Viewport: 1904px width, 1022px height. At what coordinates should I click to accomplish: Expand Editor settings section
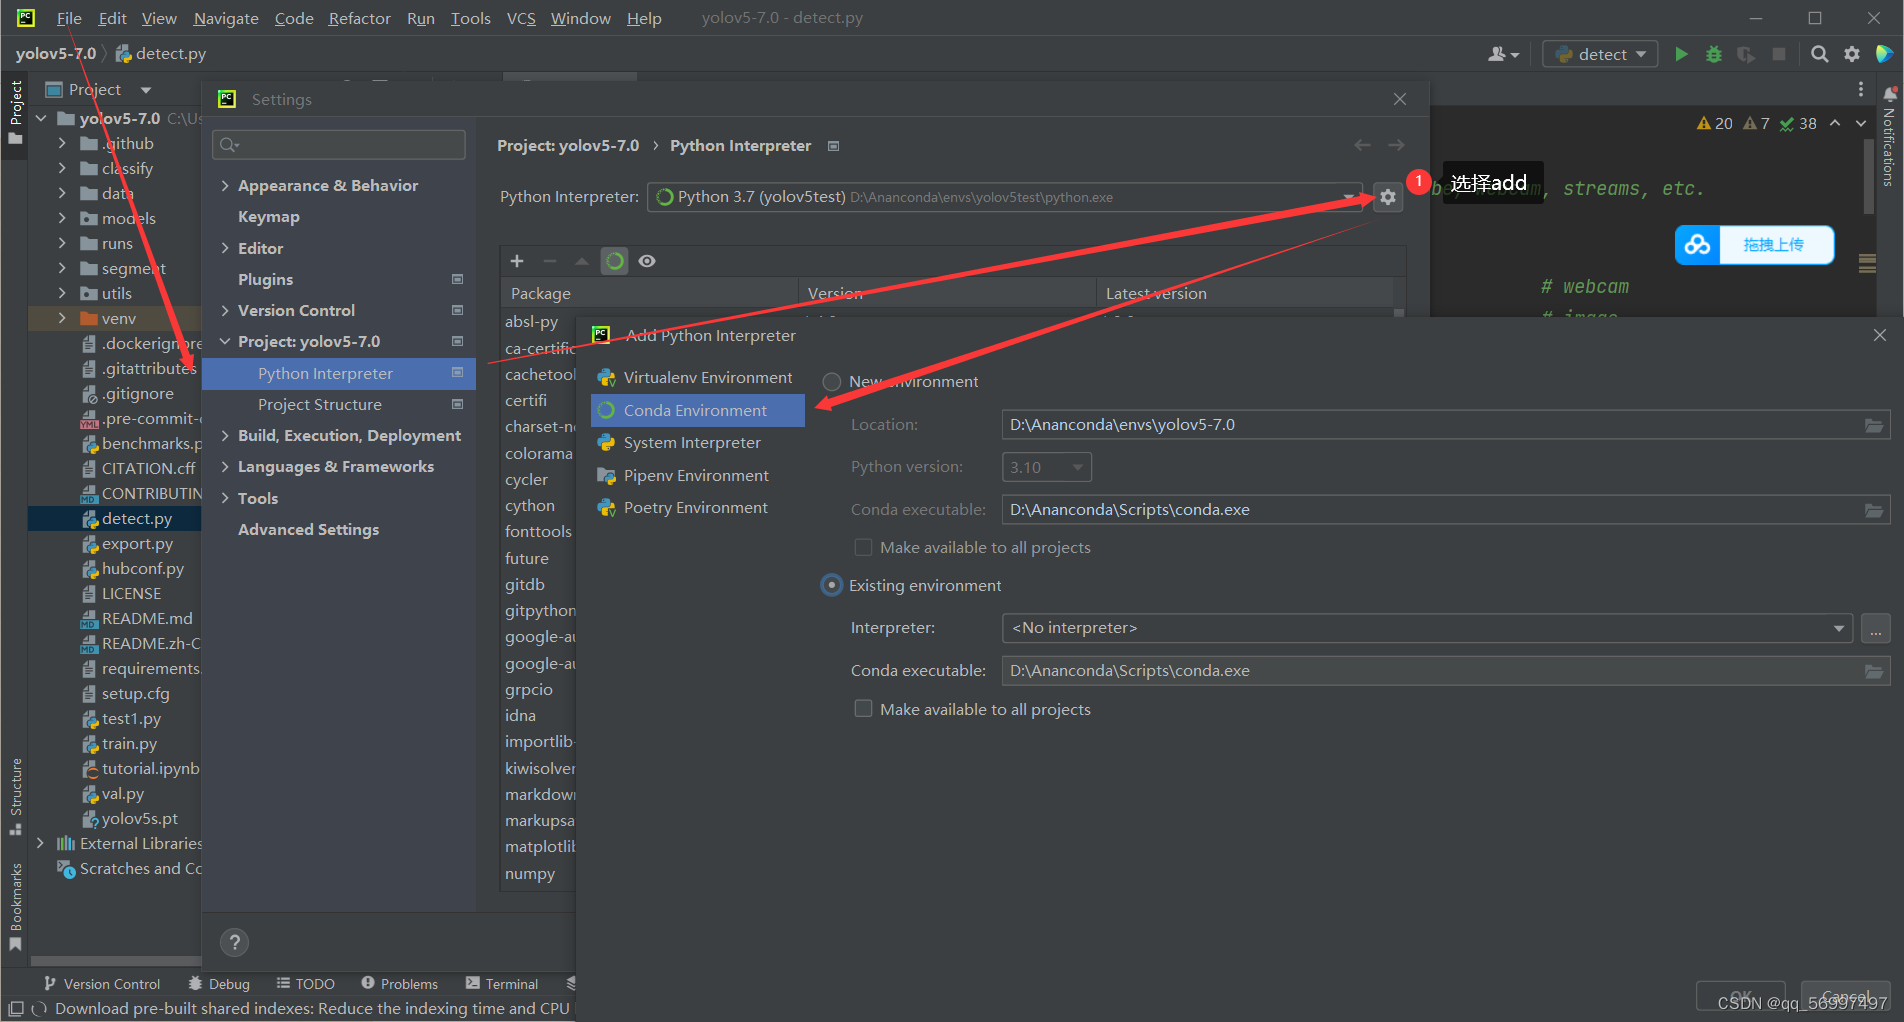click(x=225, y=249)
